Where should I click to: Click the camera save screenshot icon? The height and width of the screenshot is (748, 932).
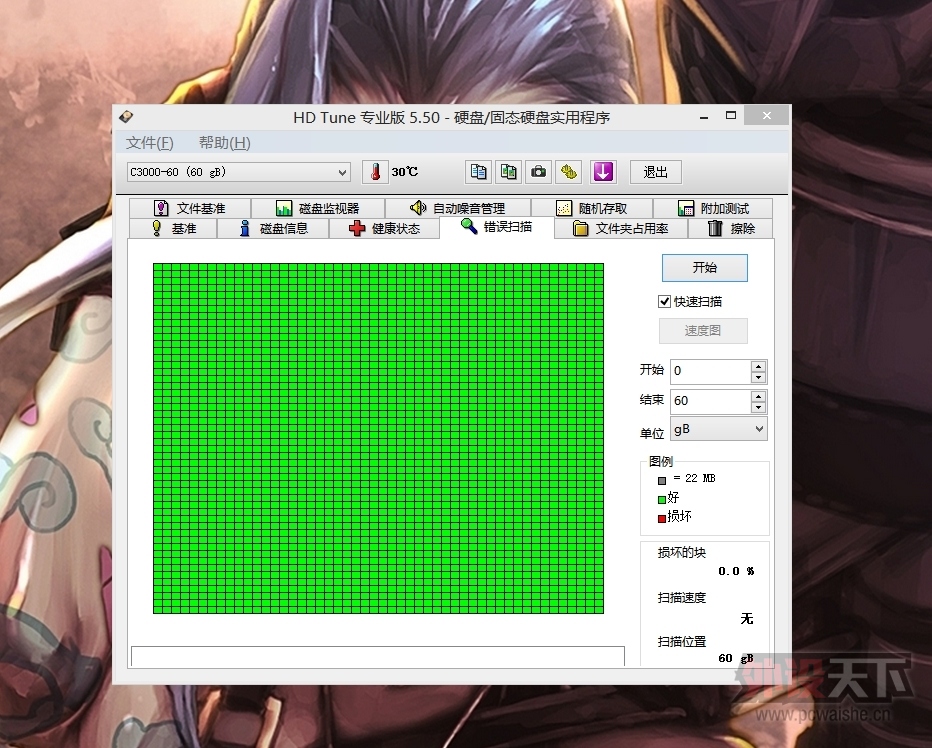tap(539, 172)
